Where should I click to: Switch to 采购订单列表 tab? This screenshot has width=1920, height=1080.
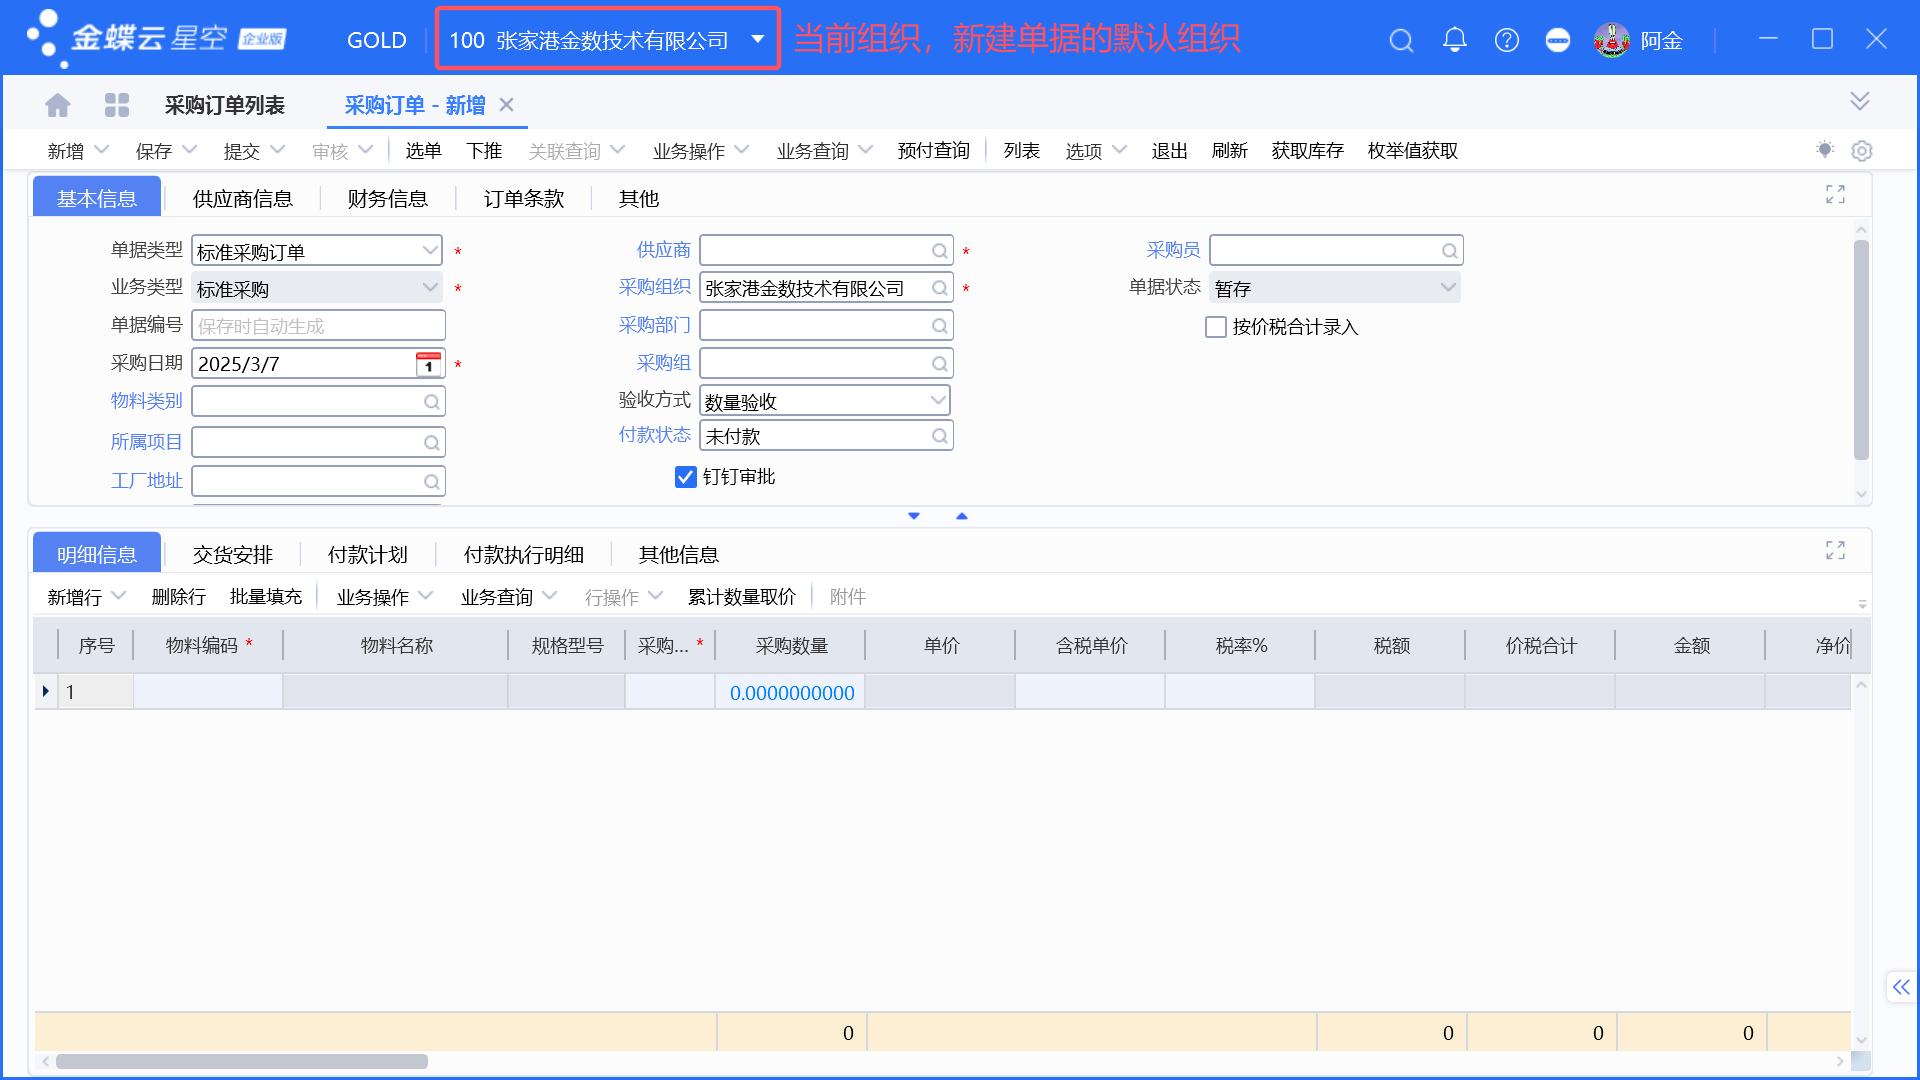[225, 105]
